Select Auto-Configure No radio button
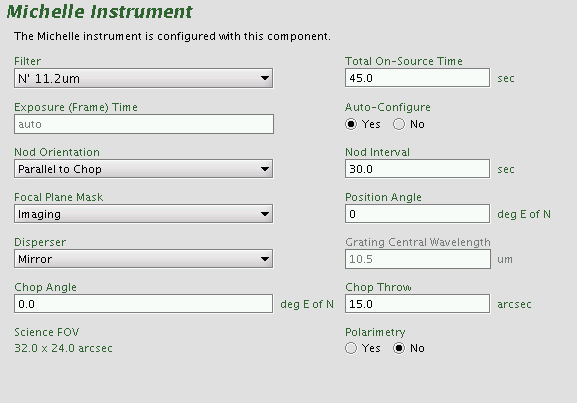The height and width of the screenshot is (403, 577). pyautogui.click(x=399, y=124)
